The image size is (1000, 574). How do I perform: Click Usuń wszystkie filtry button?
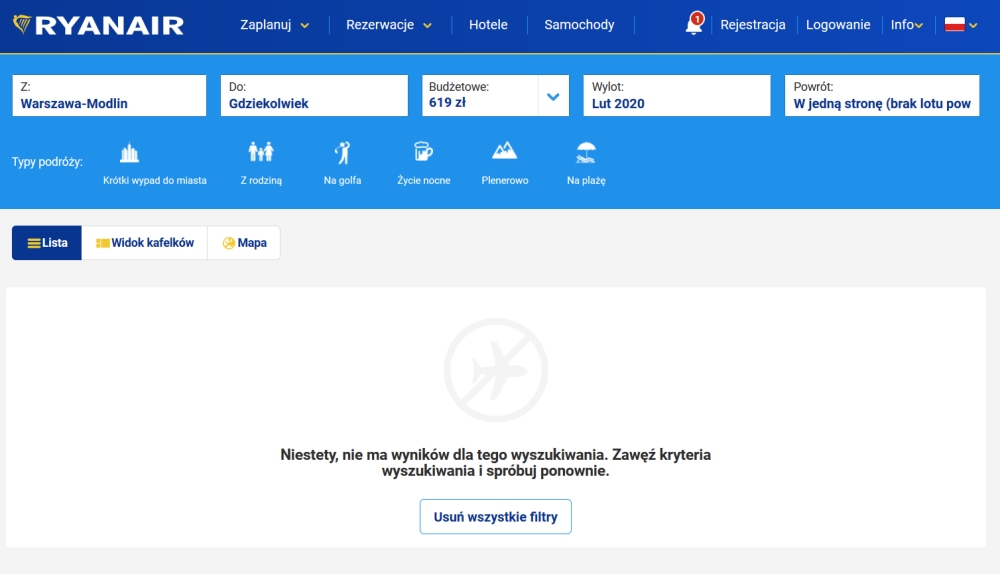click(x=496, y=517)
